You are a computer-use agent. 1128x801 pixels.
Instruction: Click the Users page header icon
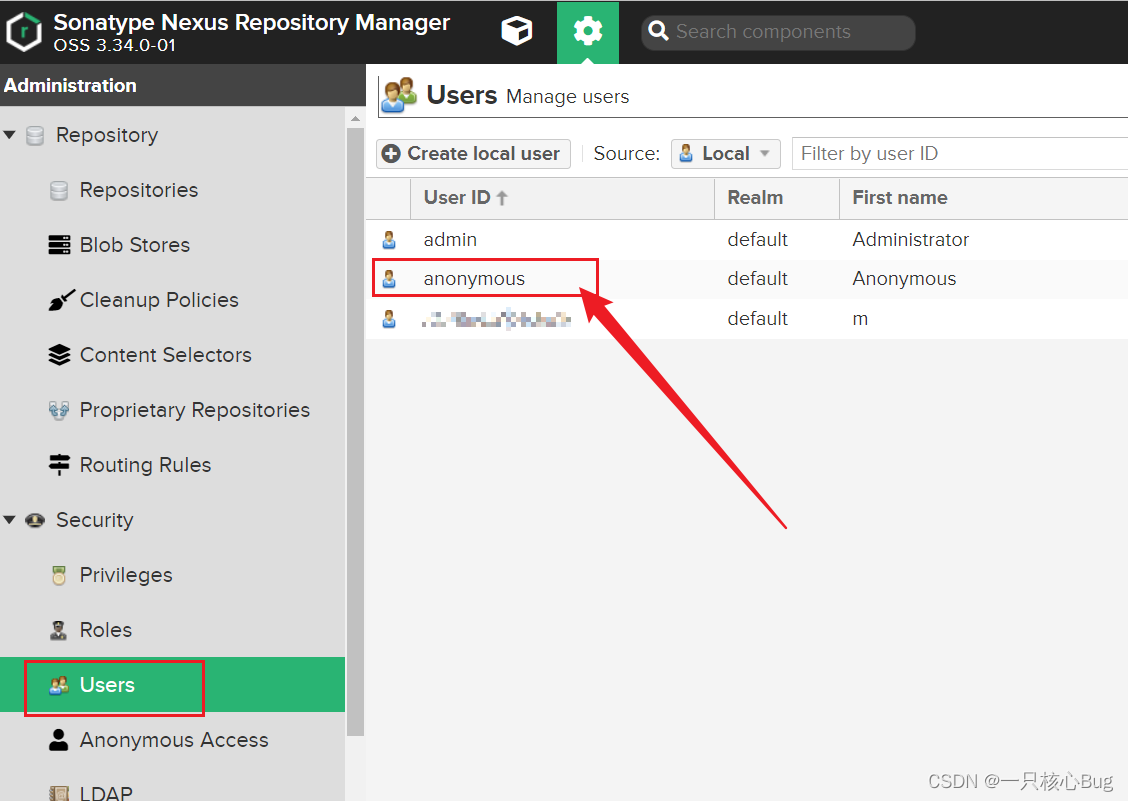click(399, 95)
